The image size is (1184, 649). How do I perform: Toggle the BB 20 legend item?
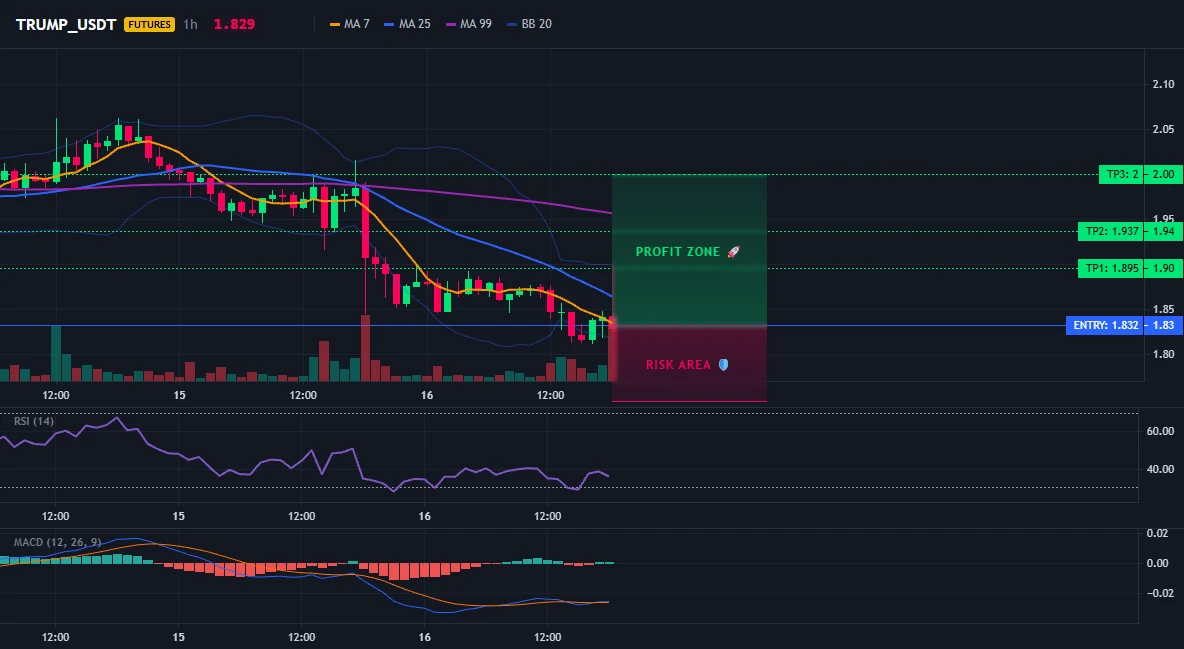point(529,24)
